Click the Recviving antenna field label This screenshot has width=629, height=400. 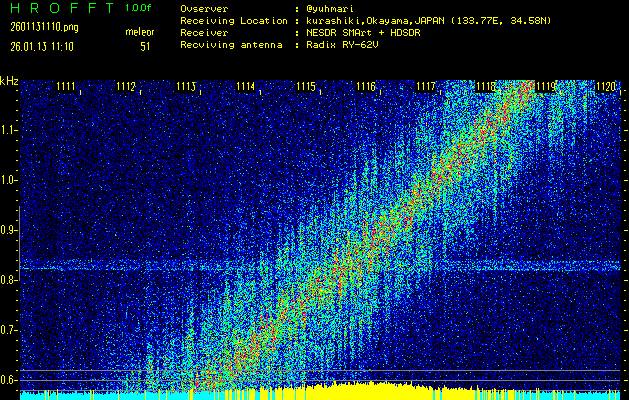231,45
